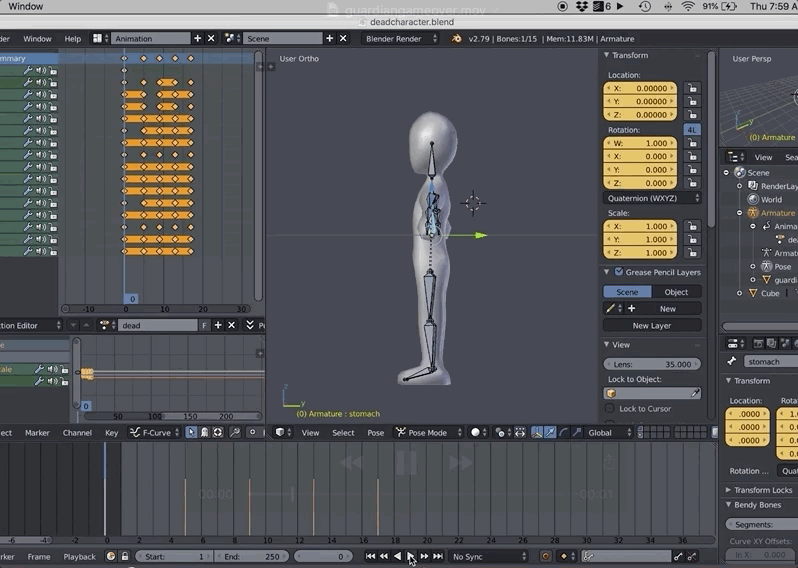This screenshot has width=798, height=568.
Task: Pick object with eyedropper in Lock to Object
Action: [x=695, y=393]
